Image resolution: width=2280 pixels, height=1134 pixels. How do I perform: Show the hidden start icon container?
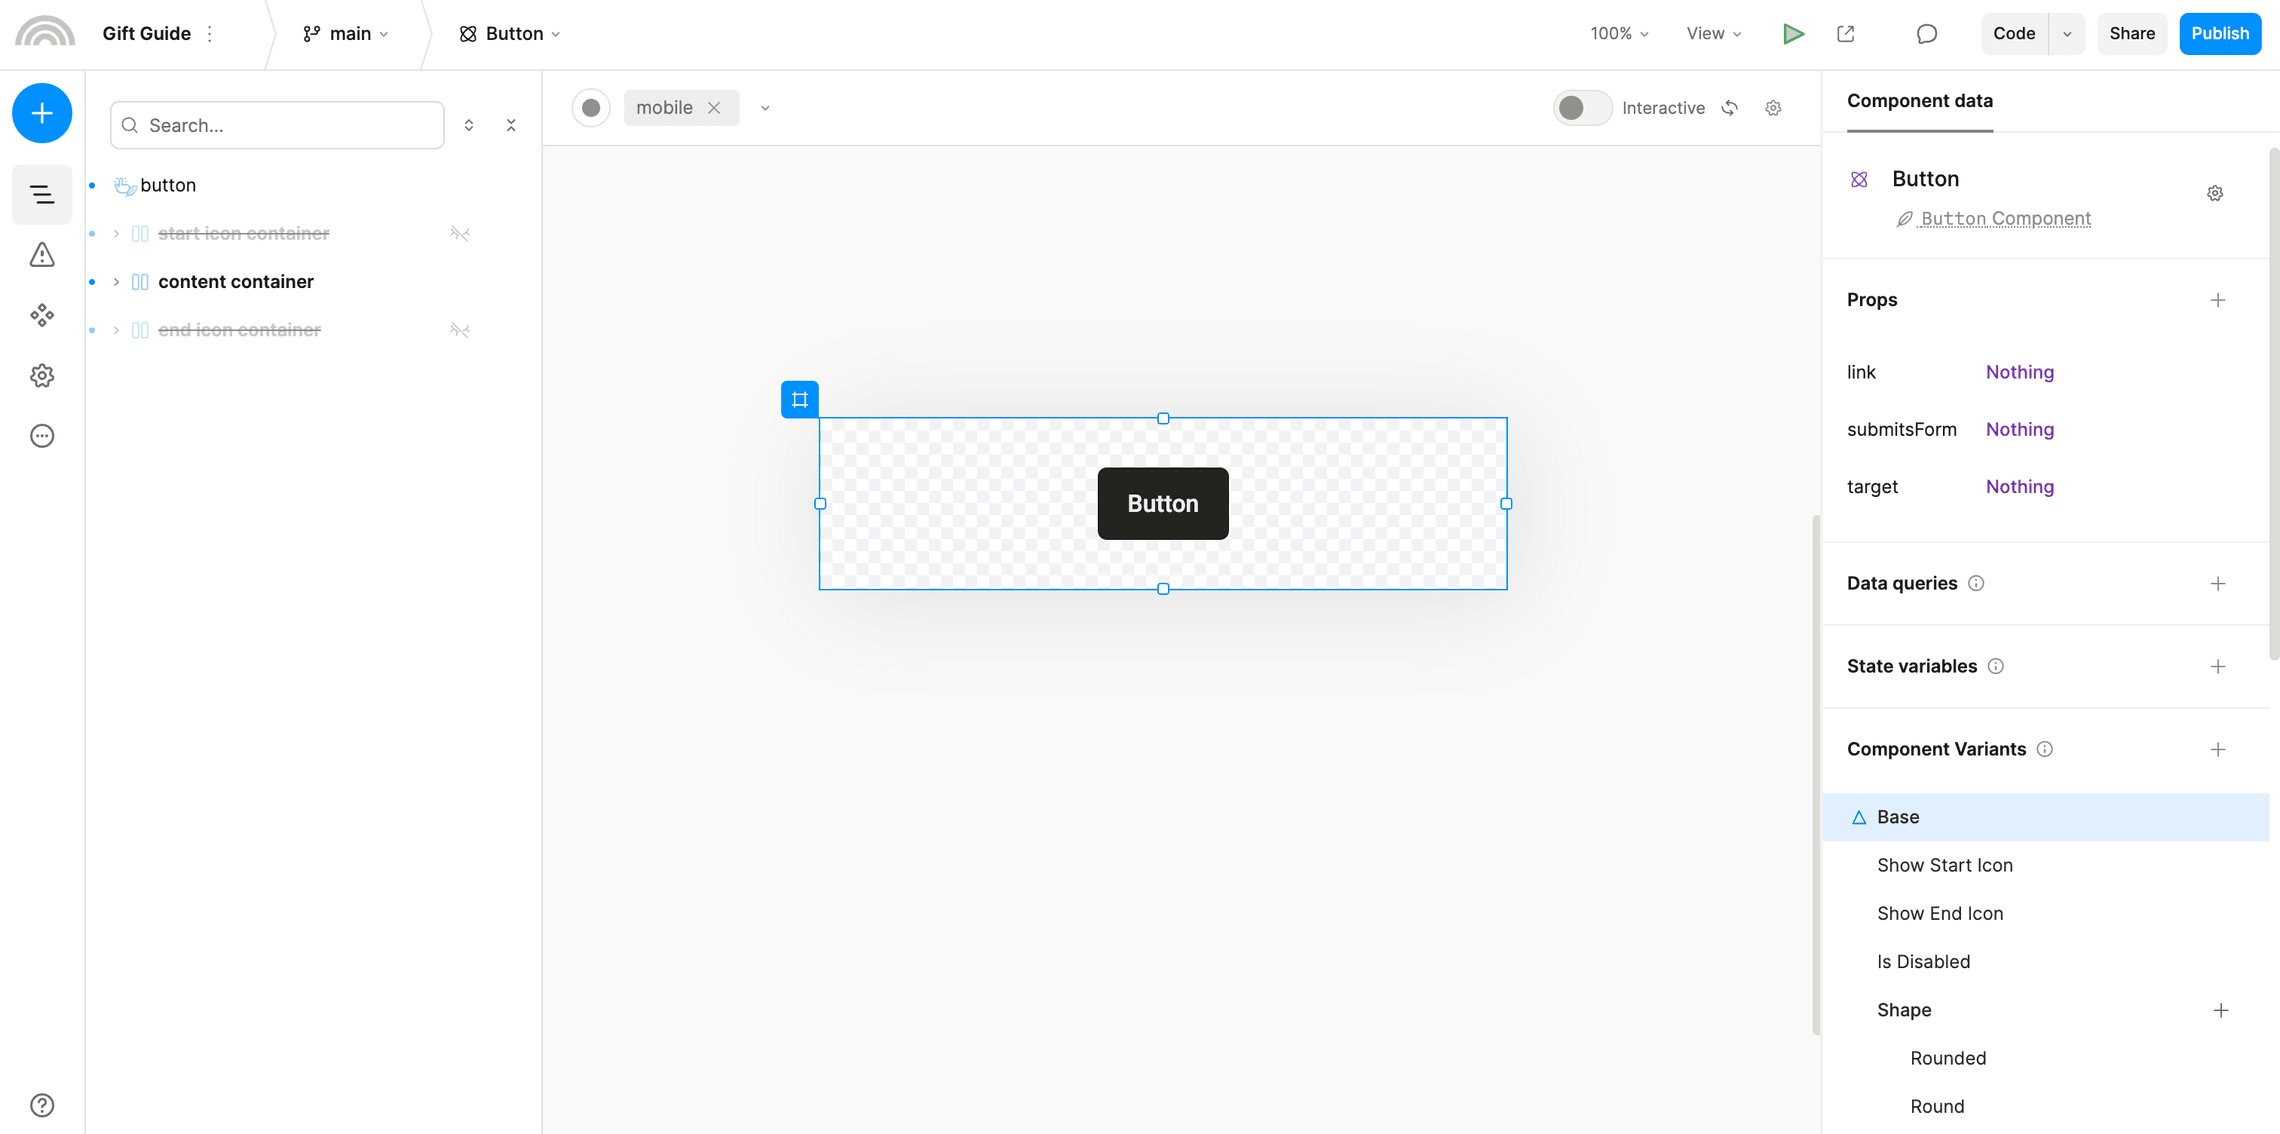[x=460, y=233]
